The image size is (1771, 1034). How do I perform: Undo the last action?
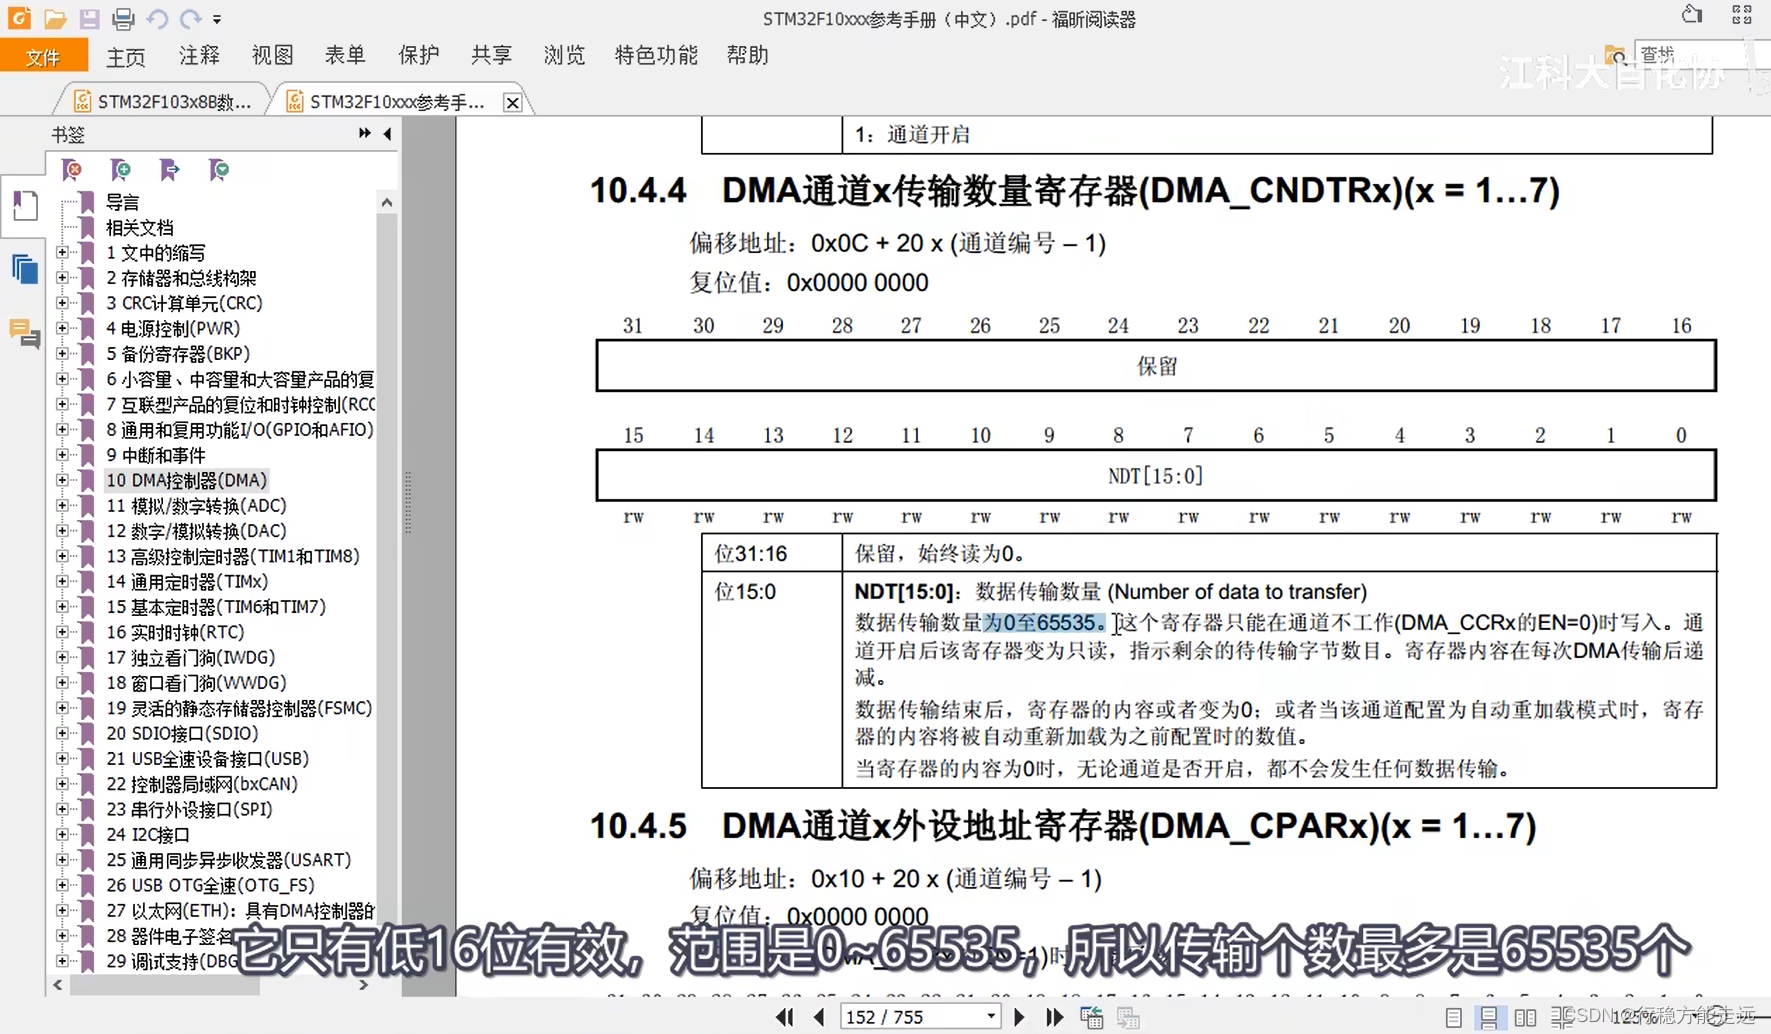[157, 19]
